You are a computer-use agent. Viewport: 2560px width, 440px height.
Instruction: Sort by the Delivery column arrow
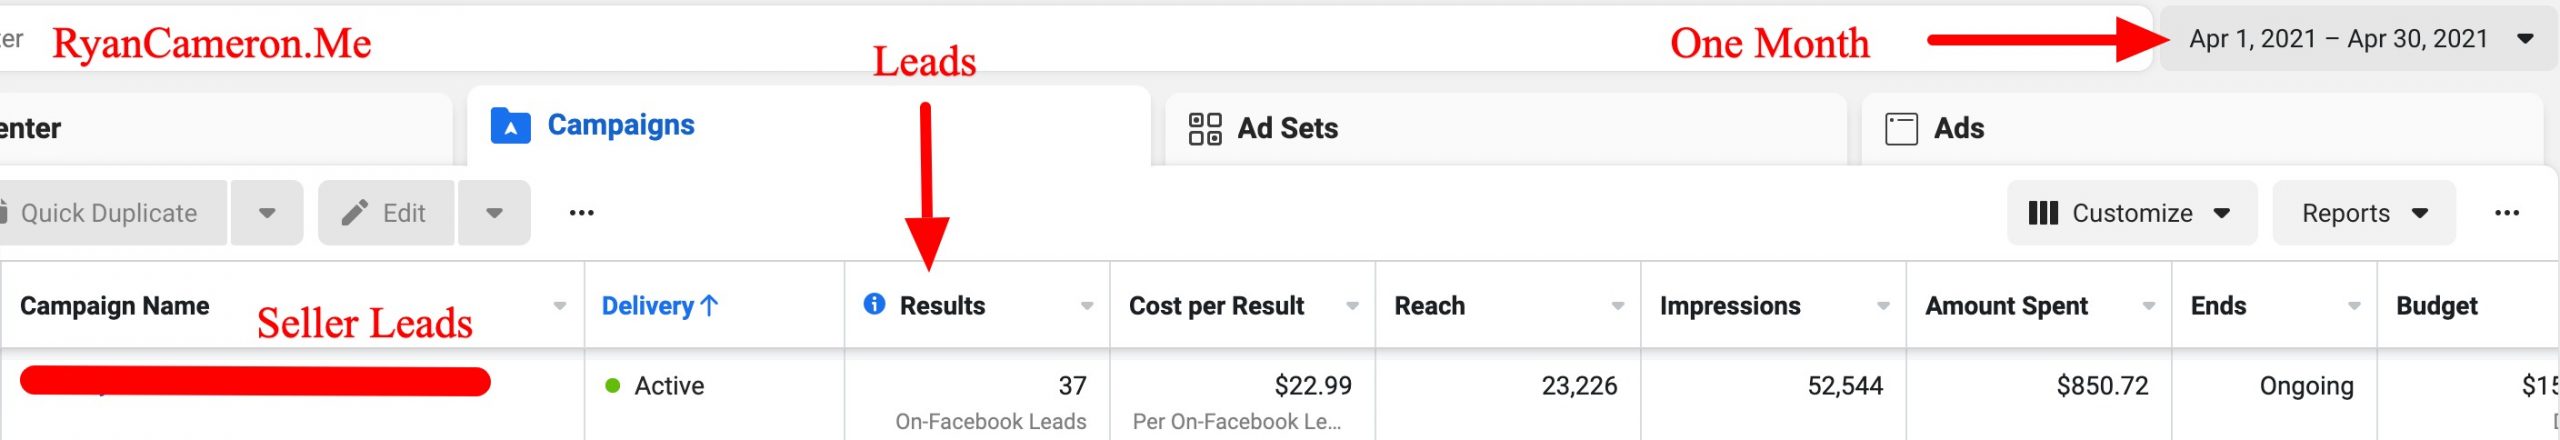tap(709, 306)
